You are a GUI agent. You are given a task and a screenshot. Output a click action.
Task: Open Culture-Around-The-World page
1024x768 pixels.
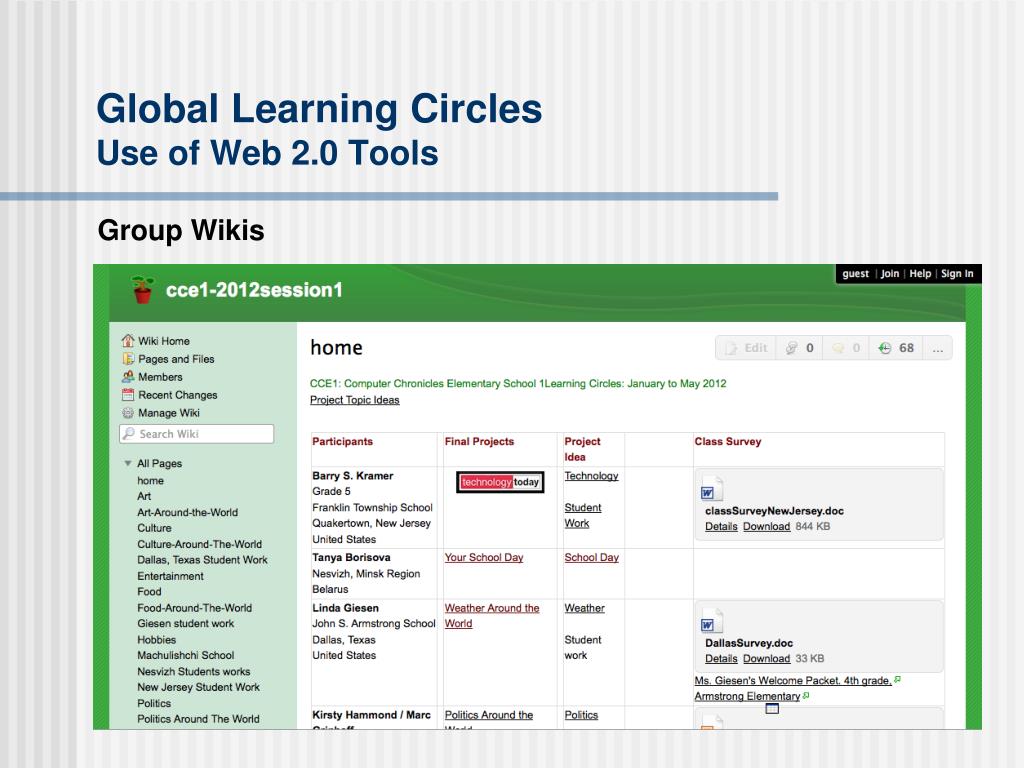(x=199, y=544)
